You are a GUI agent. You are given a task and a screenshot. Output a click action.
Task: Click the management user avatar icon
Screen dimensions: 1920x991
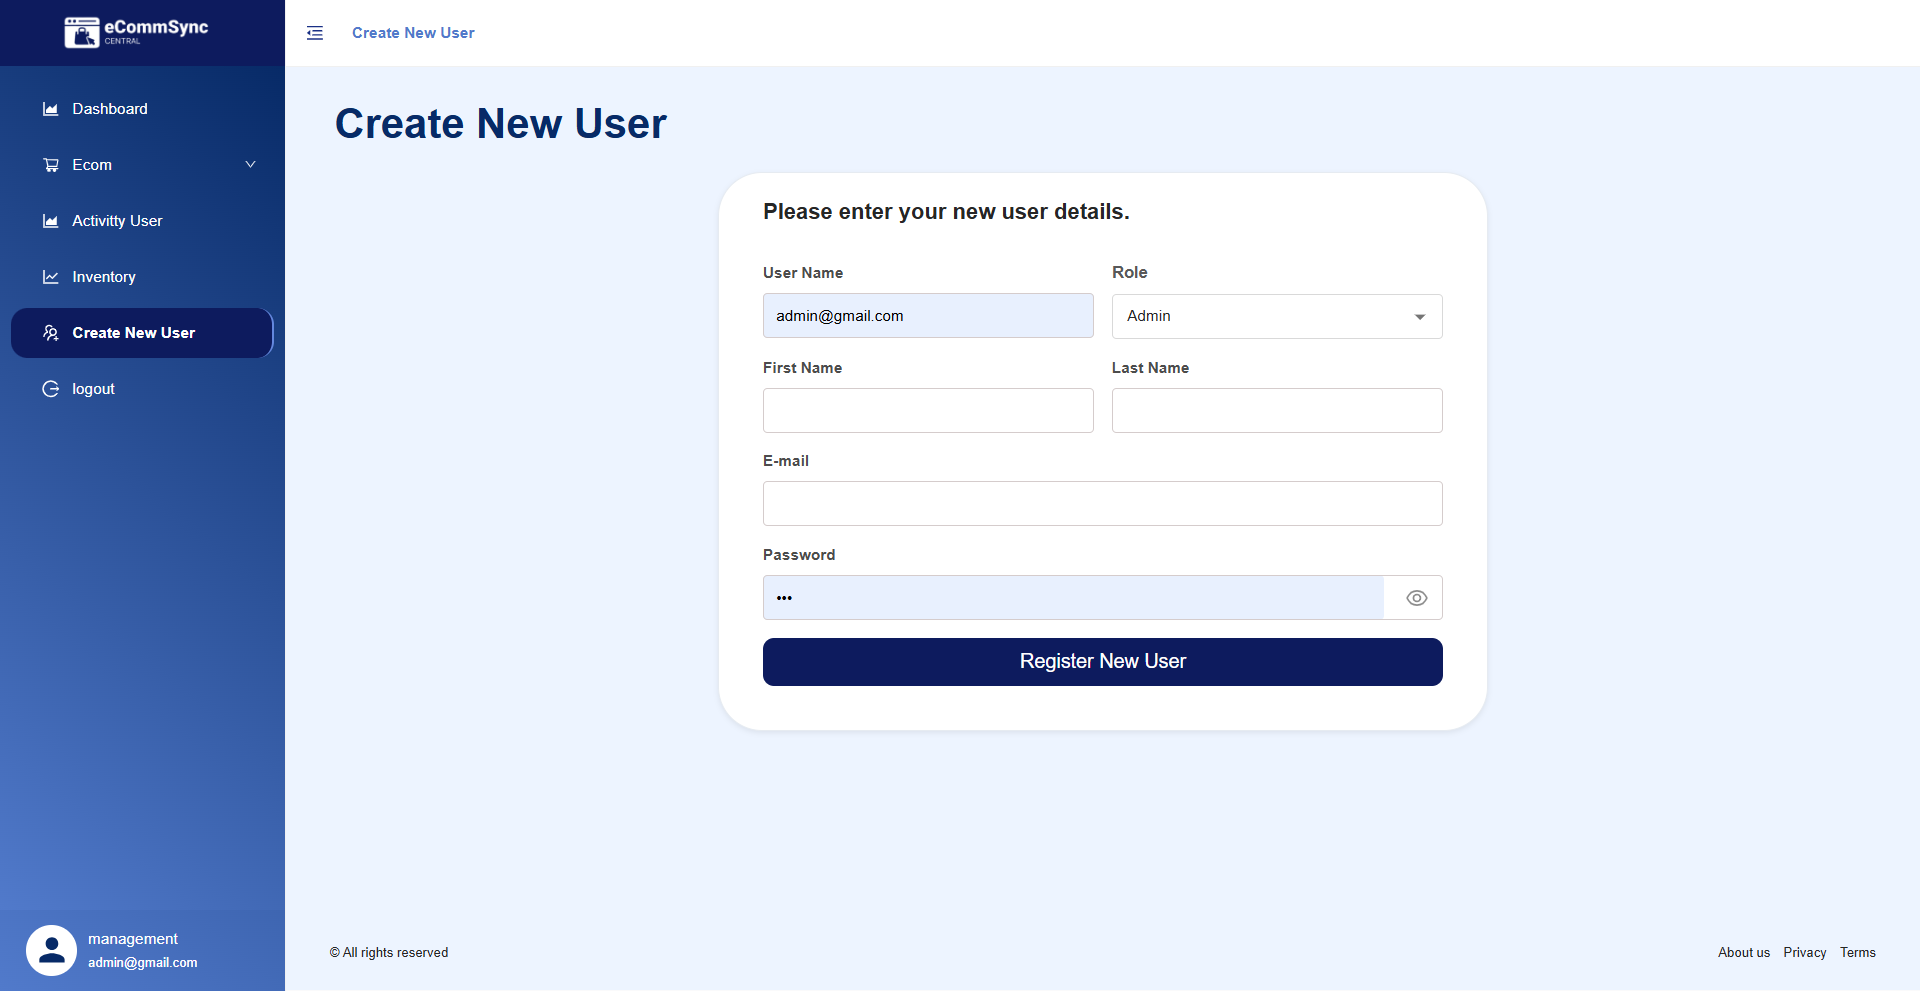(x=51, y=950)
